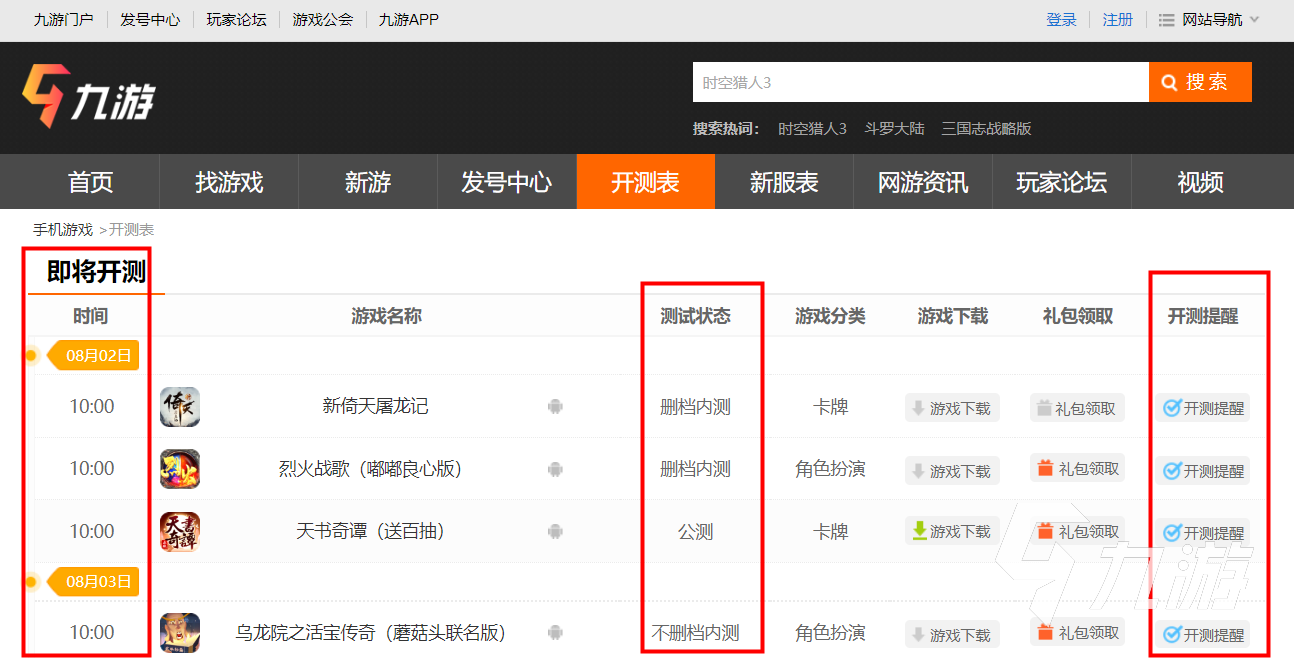Open the 视频 nav tab

pyautogui.click(x=1200, y=182)
